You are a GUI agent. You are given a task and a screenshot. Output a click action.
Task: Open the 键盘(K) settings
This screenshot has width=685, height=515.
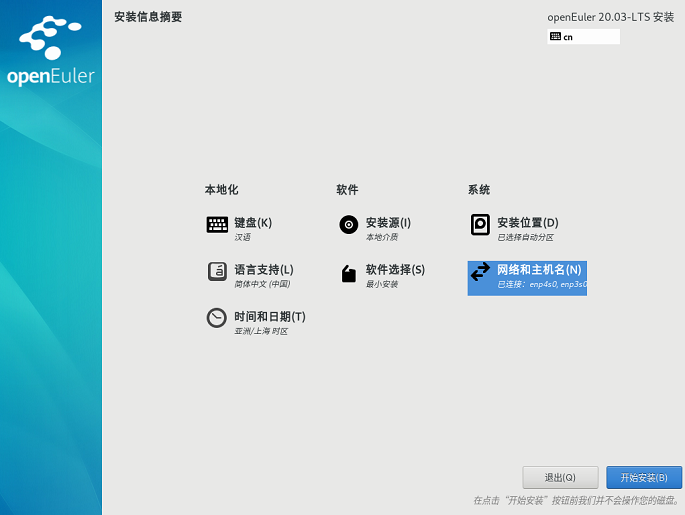point(253,223)
